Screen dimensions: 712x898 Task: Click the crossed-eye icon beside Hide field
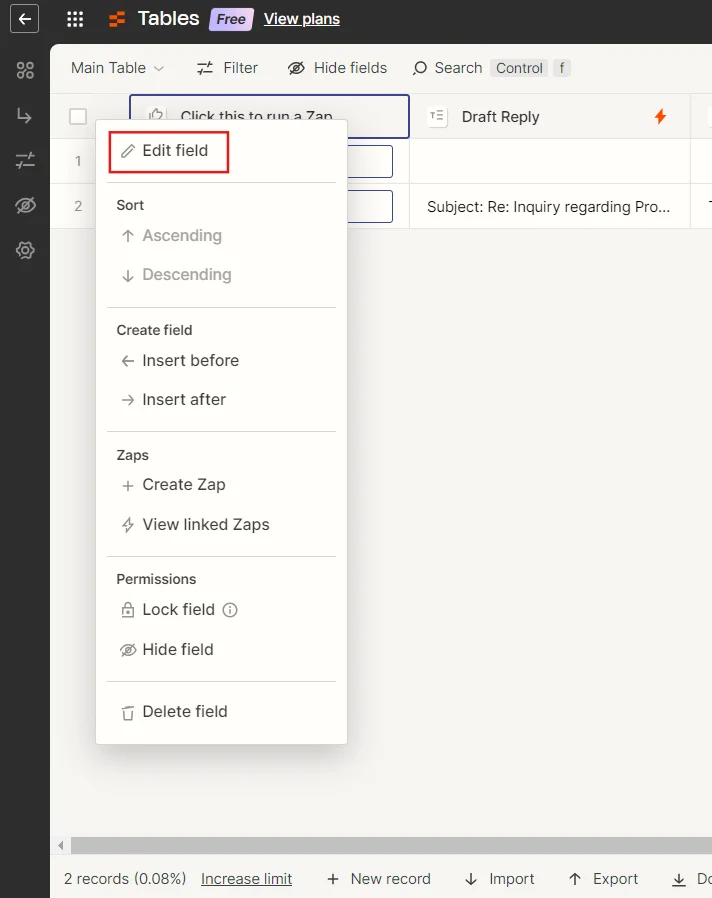click(128, 650)
